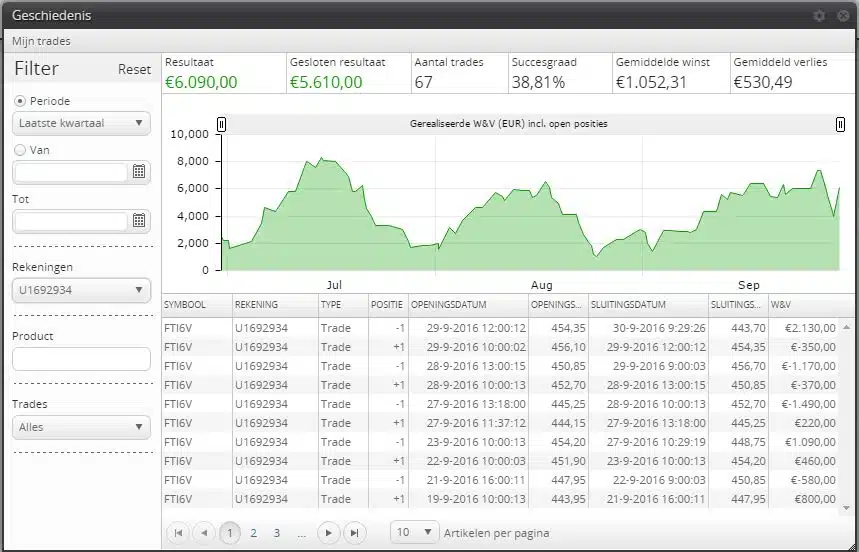Image resolution: width=859 pixels, height=552 pixels.
Task: Open the Trades filter dropdown
Action: pos(81,427)
